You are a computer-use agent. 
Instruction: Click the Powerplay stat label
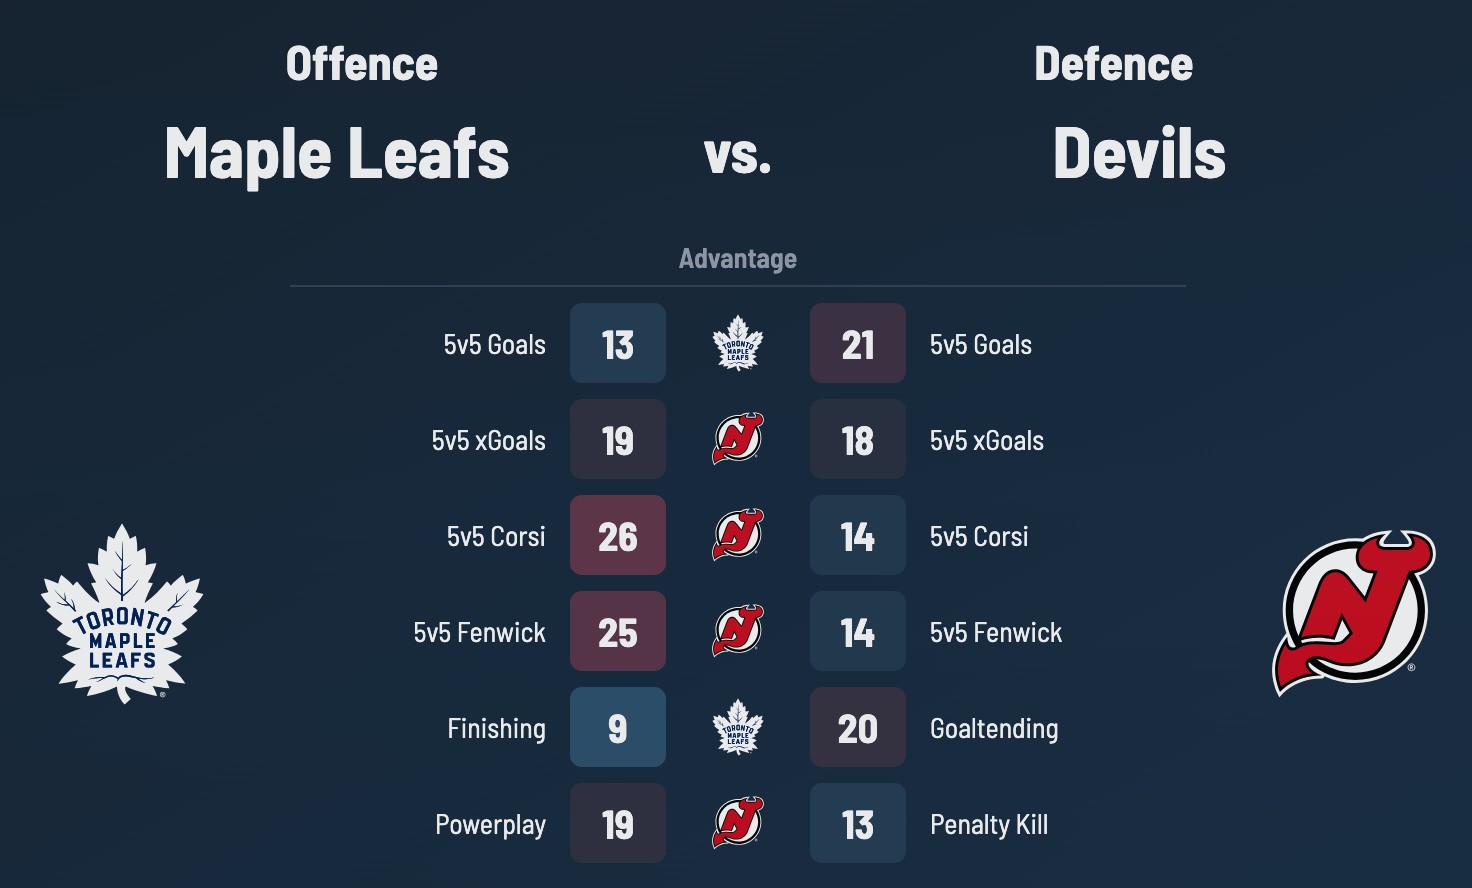pos(490,825)
